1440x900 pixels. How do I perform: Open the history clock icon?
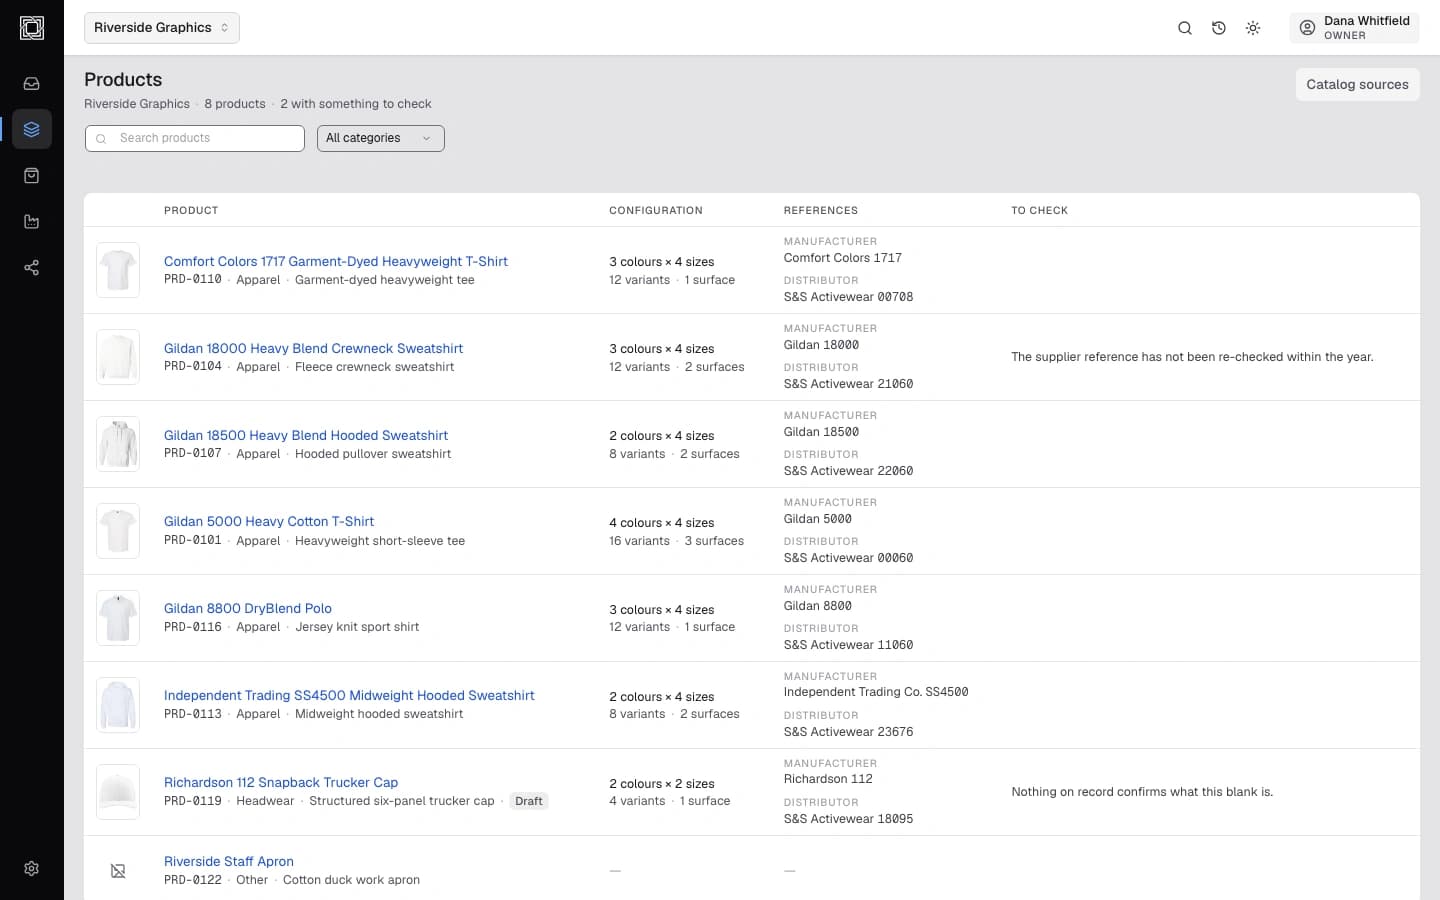pos(1219,28)
